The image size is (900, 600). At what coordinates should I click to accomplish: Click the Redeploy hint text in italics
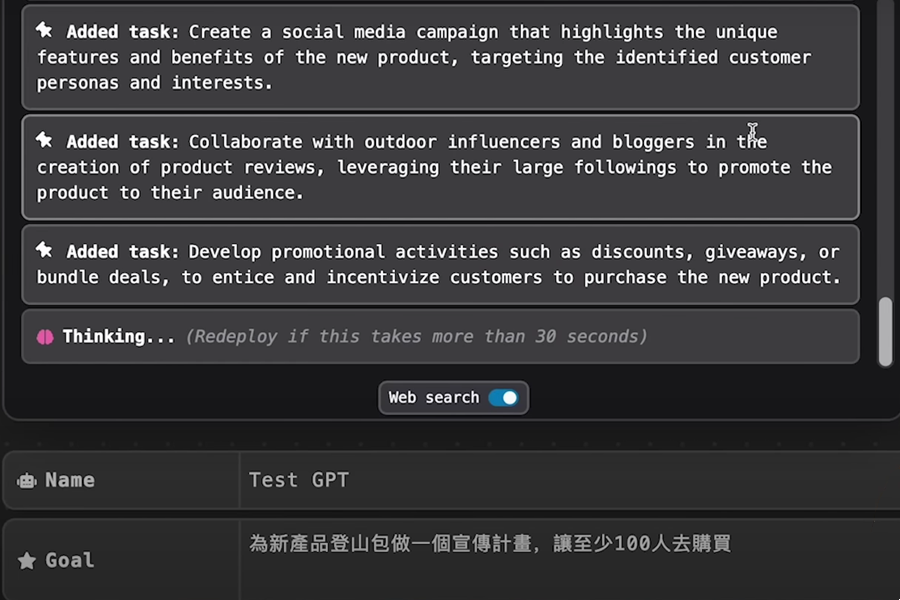(416, 337)
